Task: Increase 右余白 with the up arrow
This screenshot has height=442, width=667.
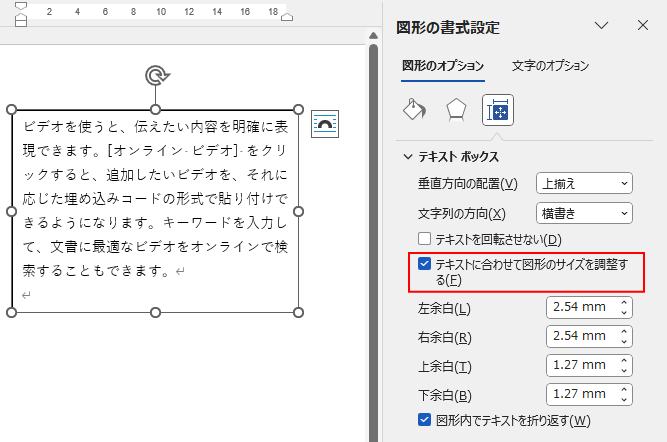Action: coord(624,331)
